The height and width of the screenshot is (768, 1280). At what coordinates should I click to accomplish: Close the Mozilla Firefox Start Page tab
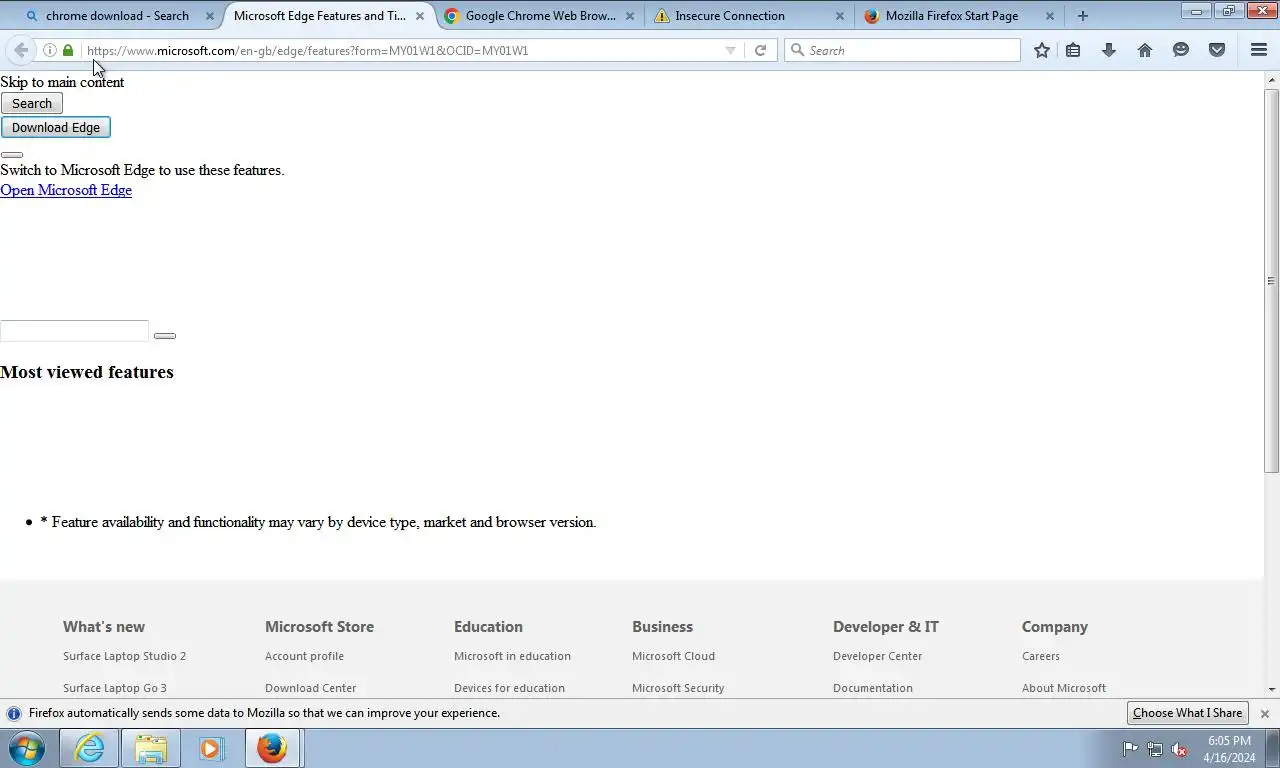coord(1050,16)
